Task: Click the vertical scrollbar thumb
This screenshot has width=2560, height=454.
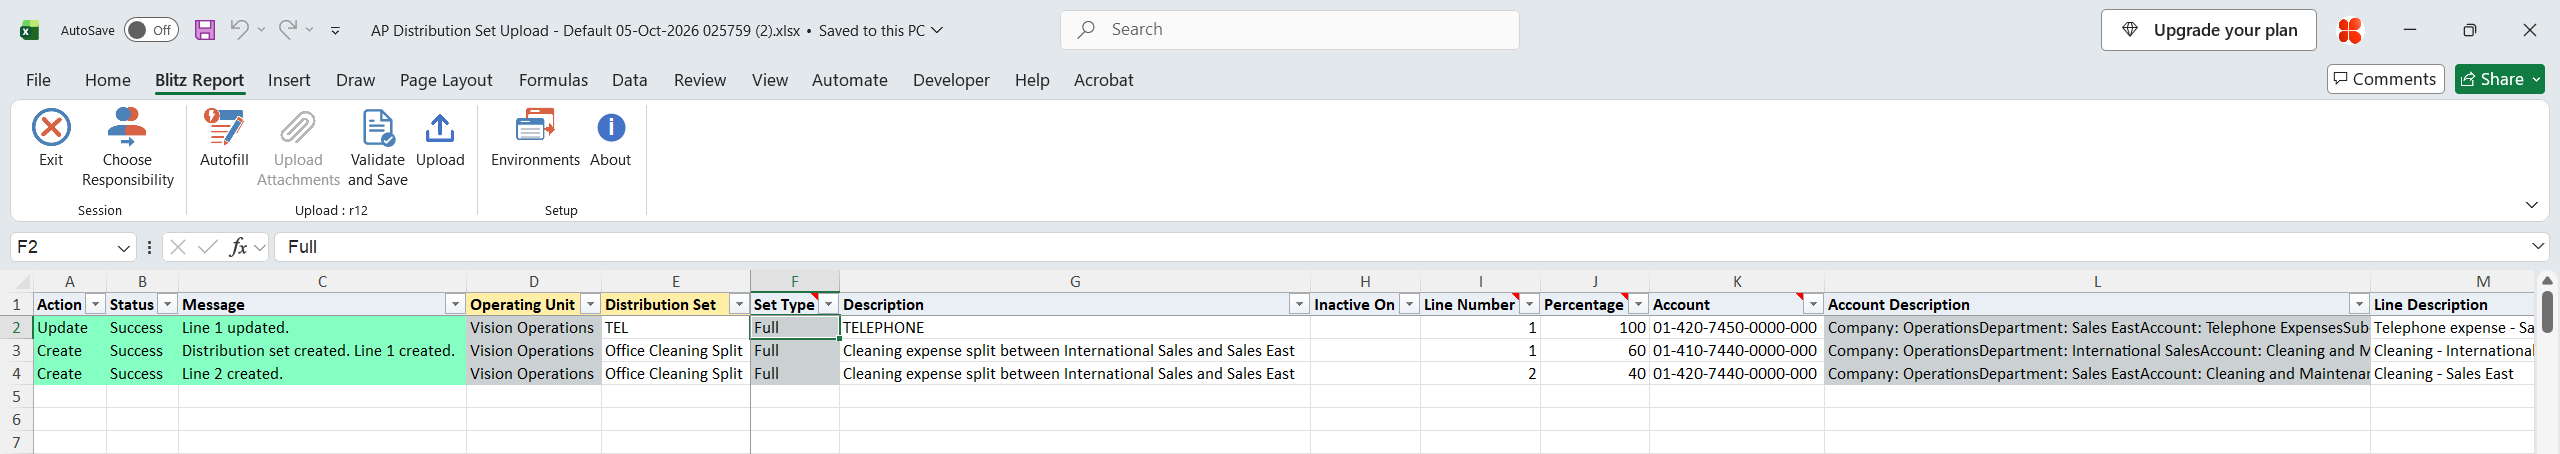Action: click(2547, 312)
